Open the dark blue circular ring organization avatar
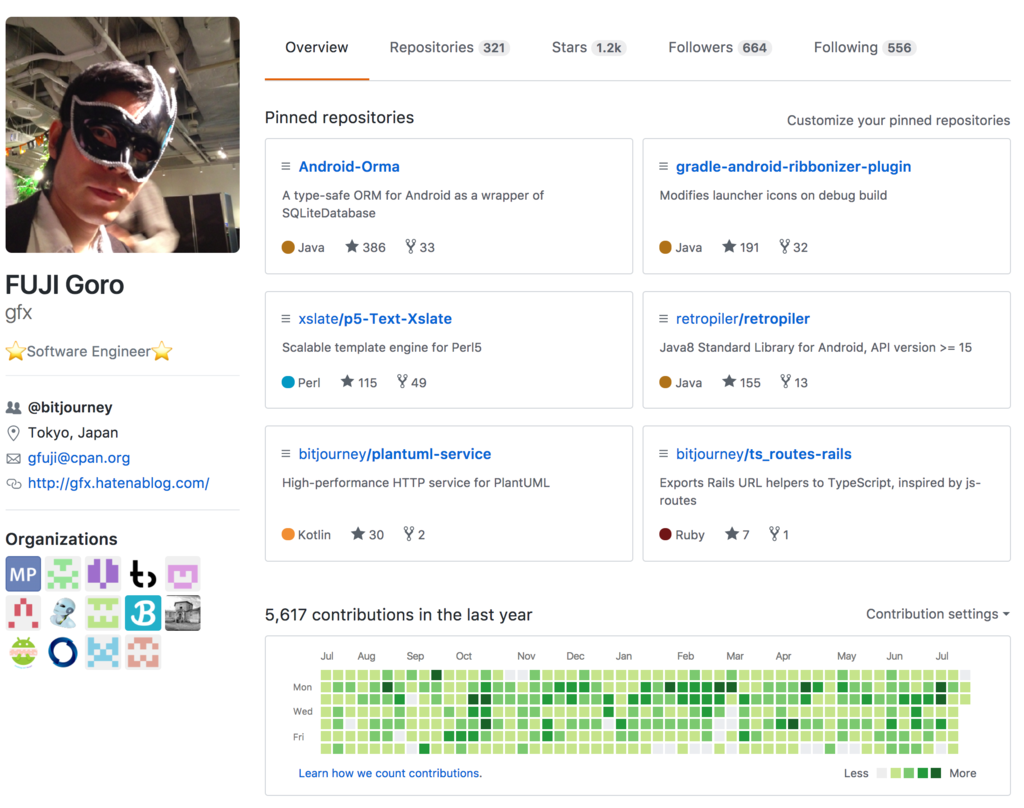 point(63,652)
